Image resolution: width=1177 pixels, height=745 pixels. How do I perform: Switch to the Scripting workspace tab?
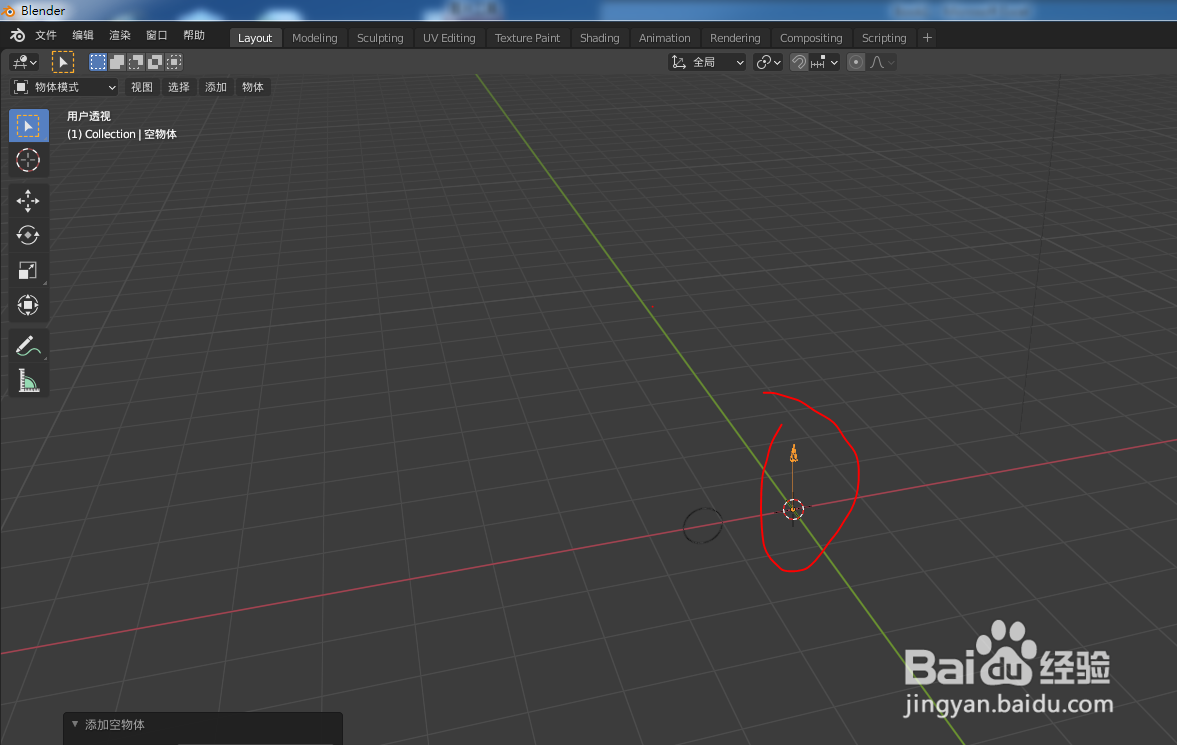click(884, 38)
